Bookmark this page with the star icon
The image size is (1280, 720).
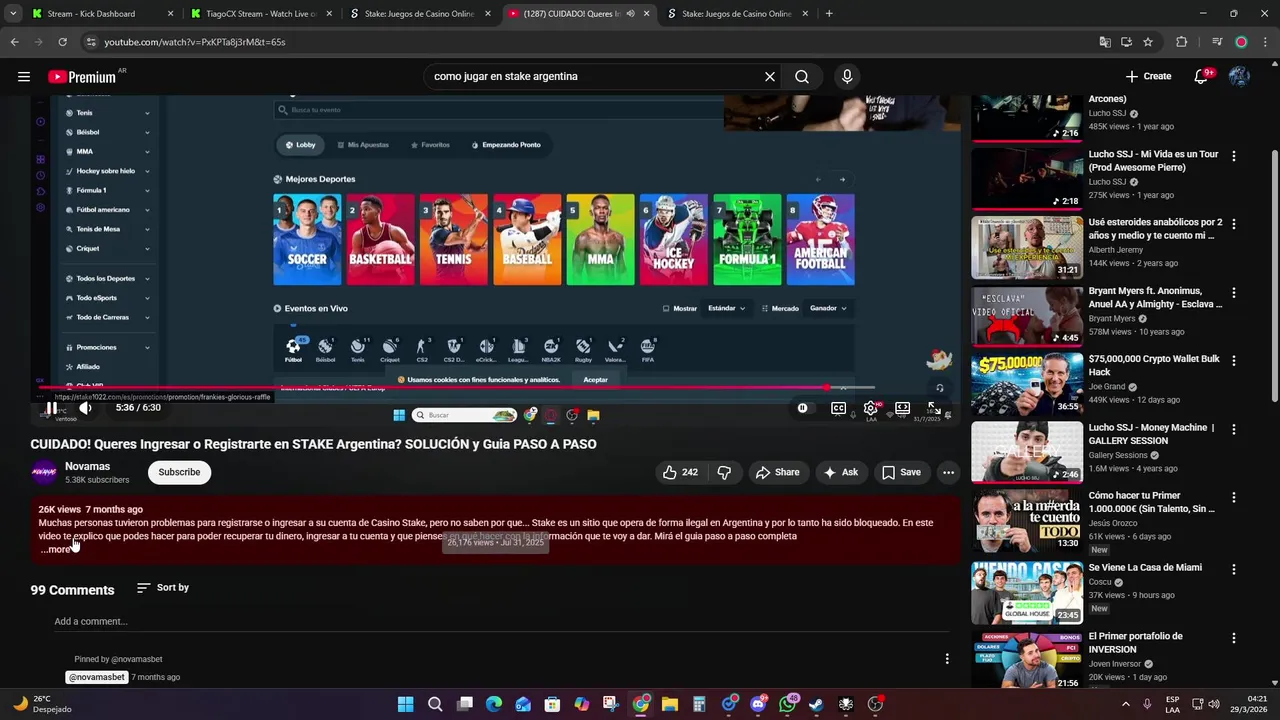click(1148, 42)
